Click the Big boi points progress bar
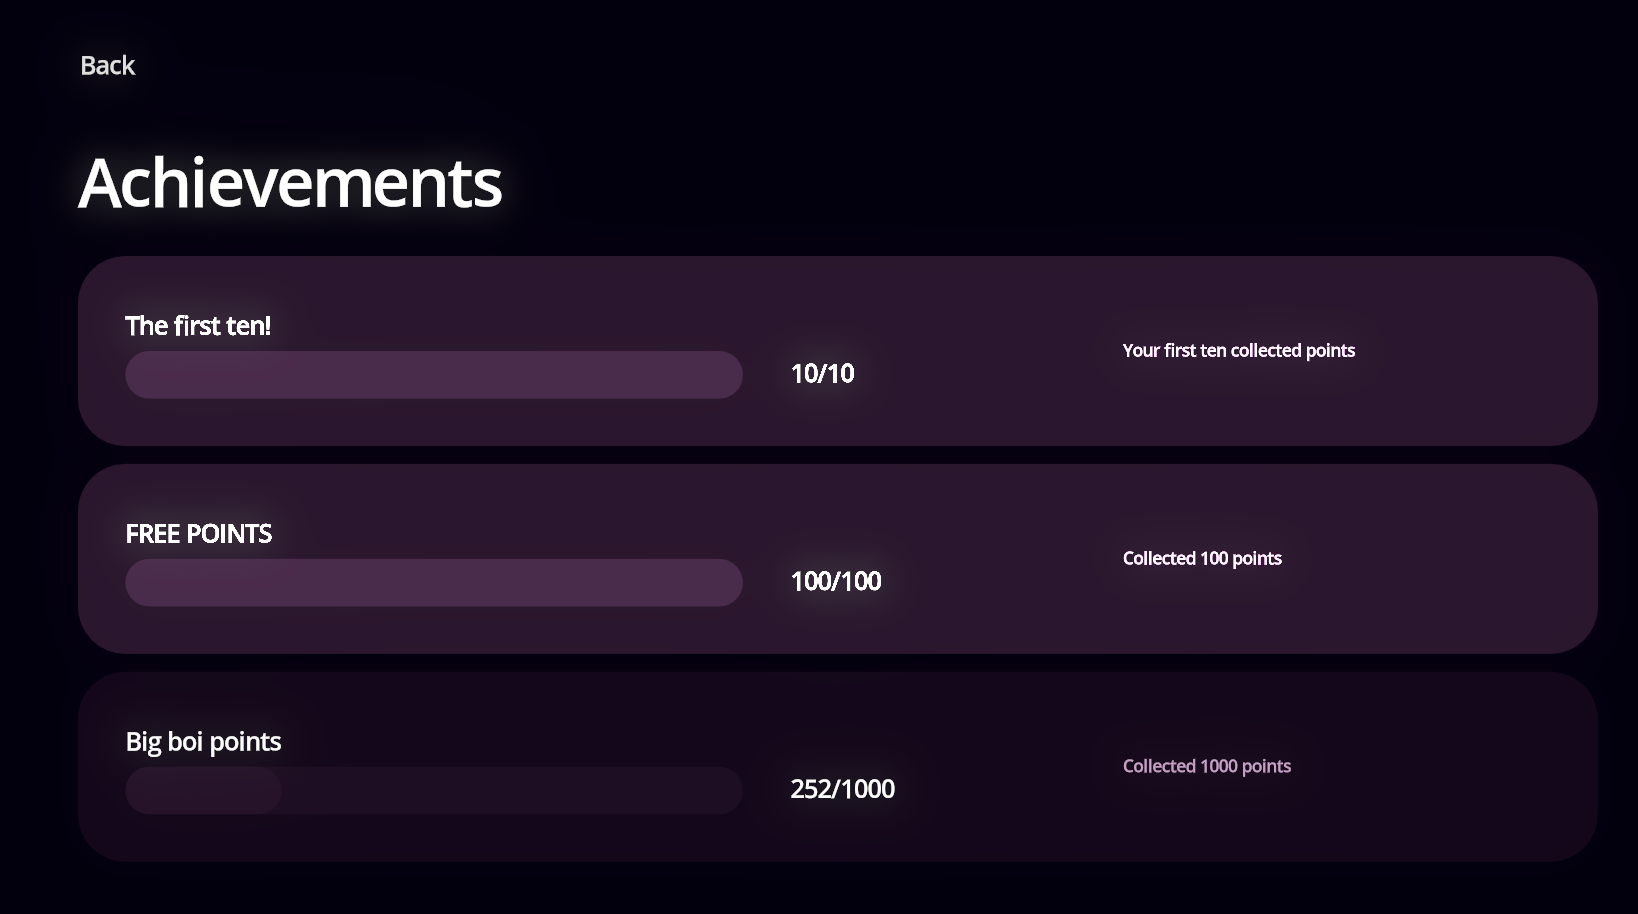1638x914 pixels. (433, 791)
